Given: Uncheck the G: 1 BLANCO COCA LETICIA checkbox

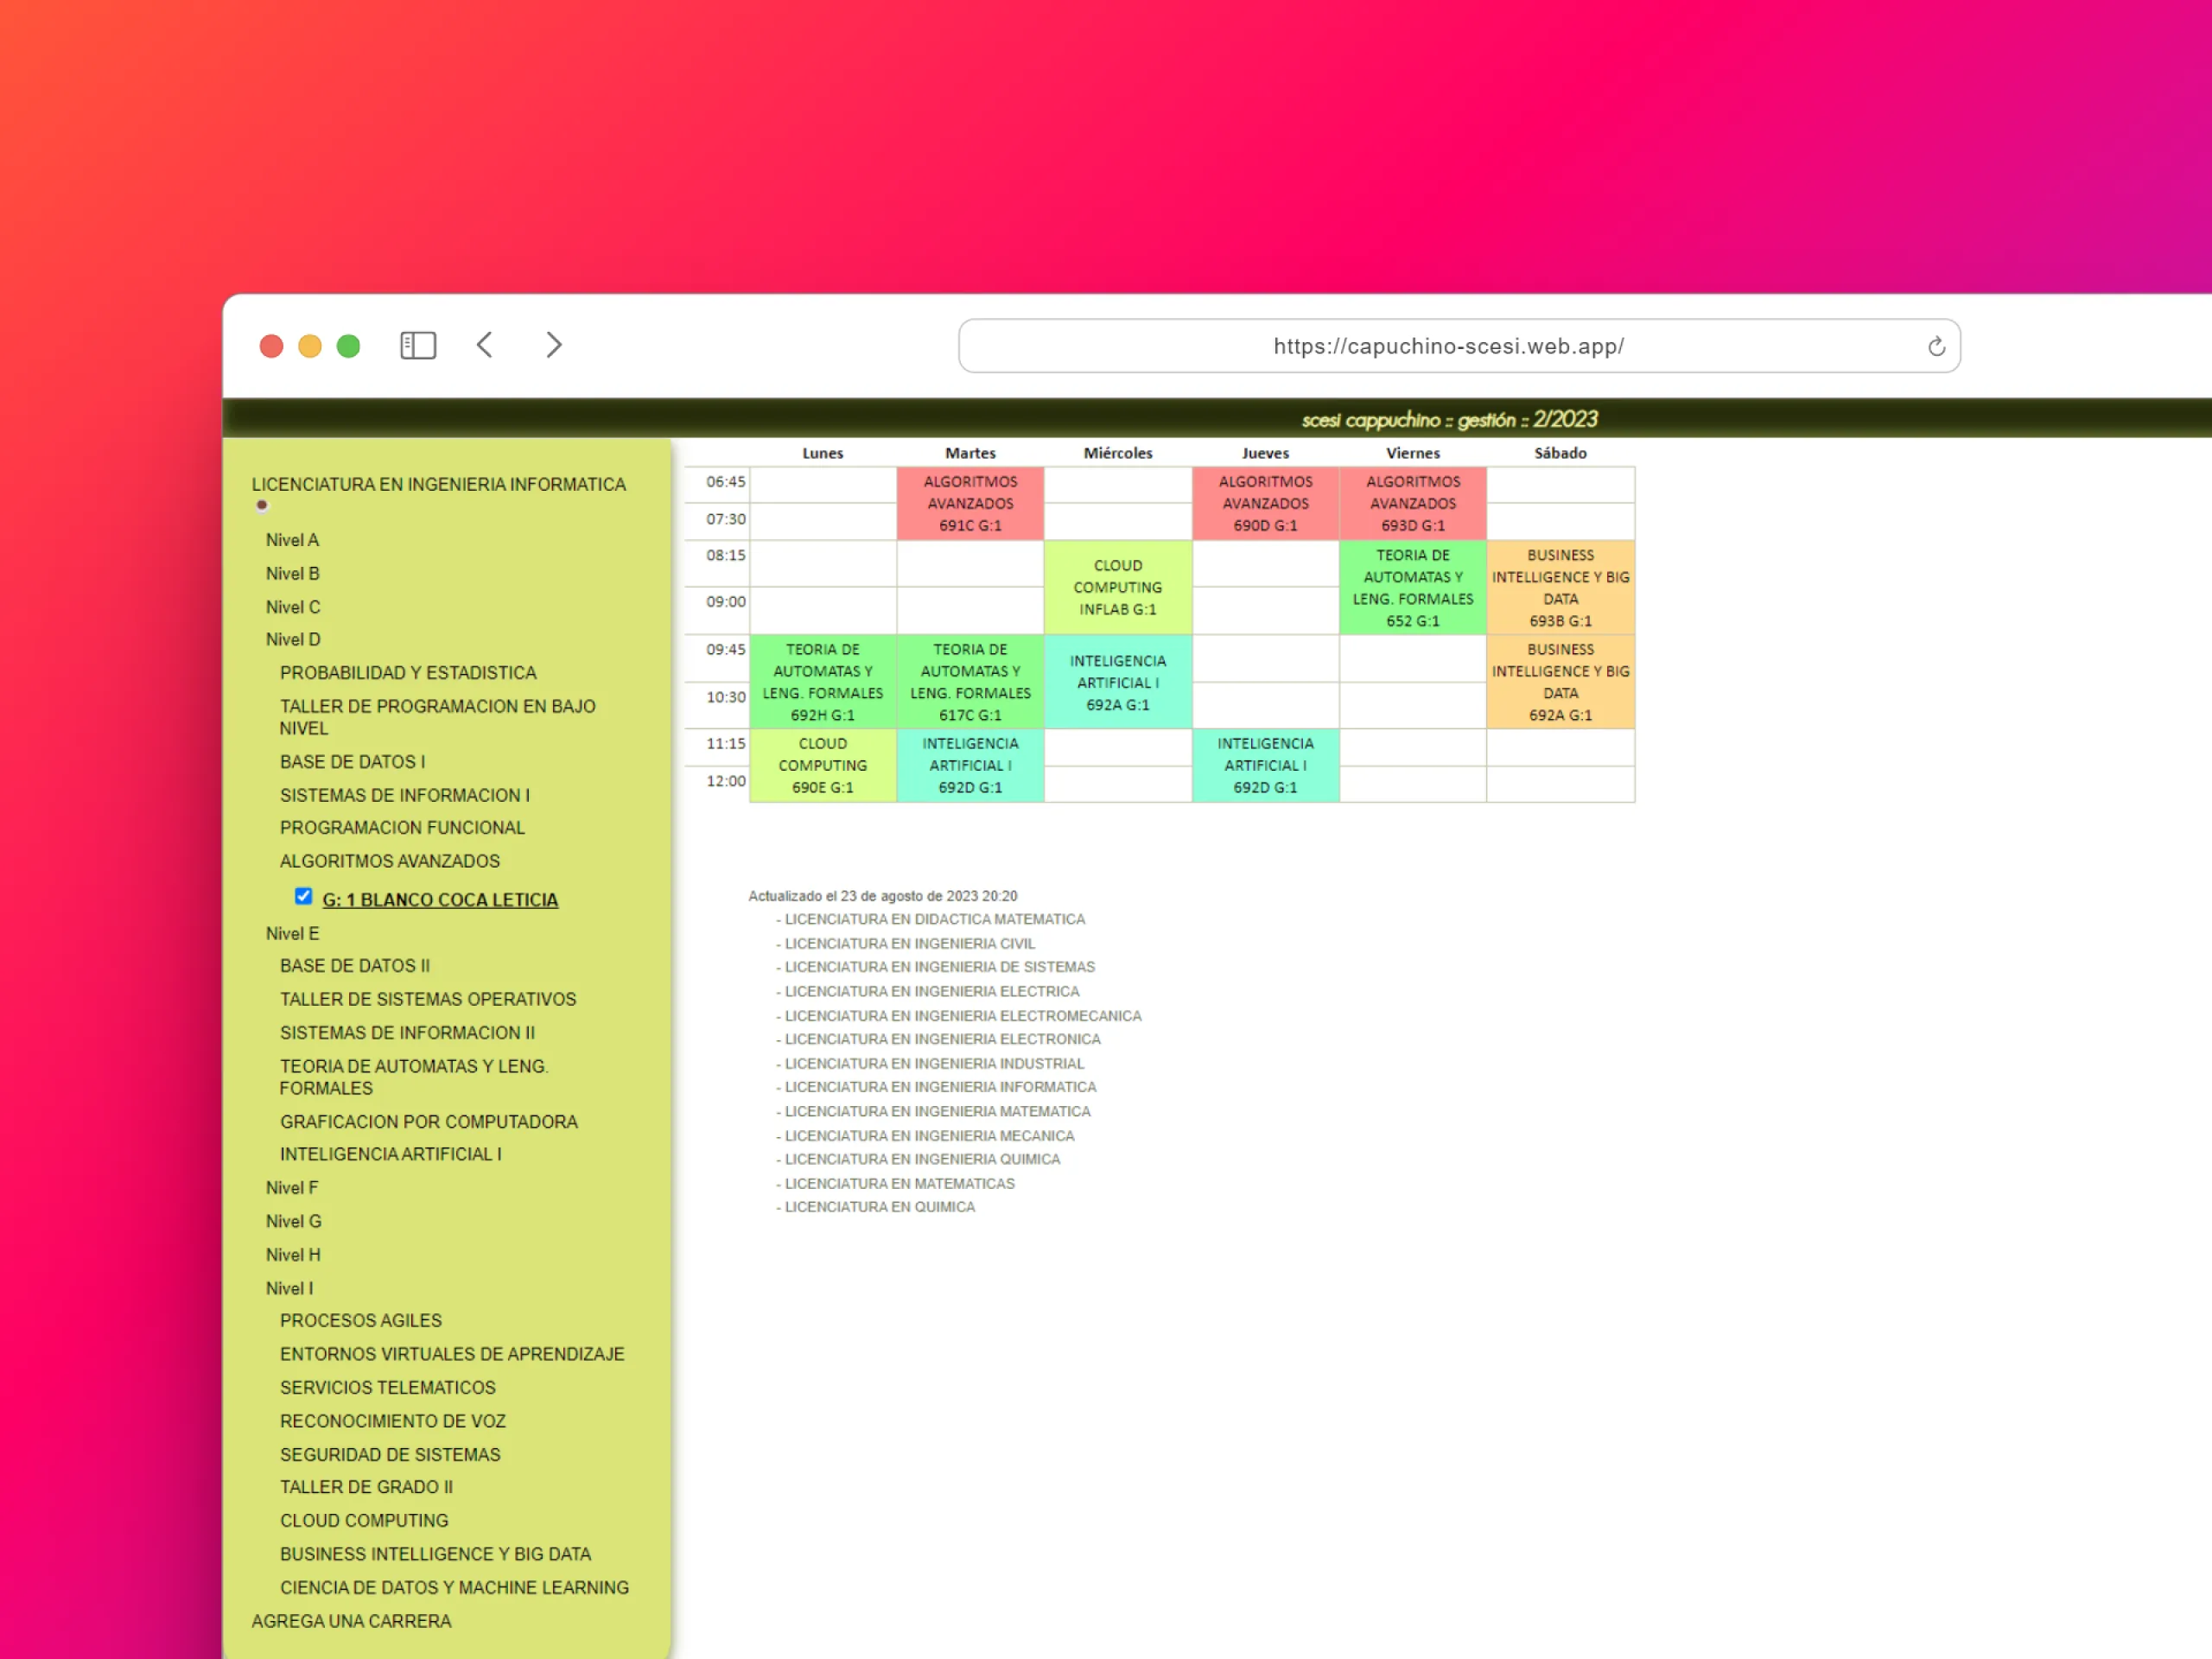Looking at the screenshot, I should [303, 896].
